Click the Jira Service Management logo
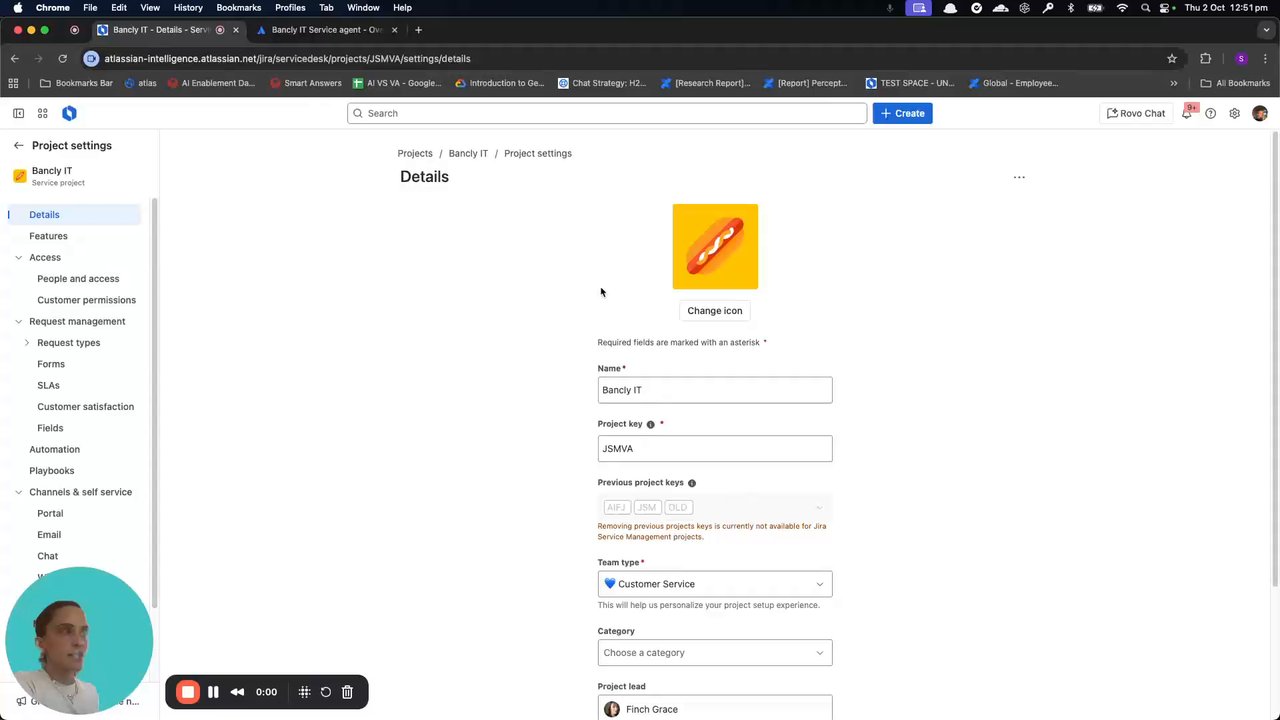The width and height of the screenshot is (1280, 720). point(69,113)
